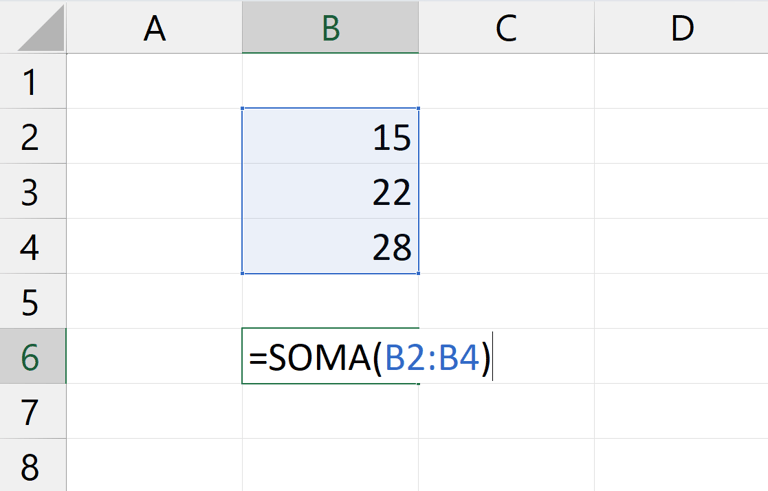Select column C header
Screen dimensions: 768x491
pos(506,28)
